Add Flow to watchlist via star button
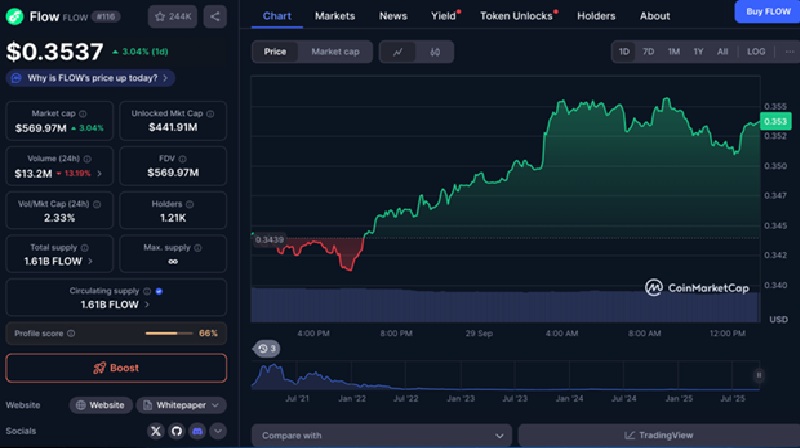This screenshot has height=448, width=800. pos(172,16)
